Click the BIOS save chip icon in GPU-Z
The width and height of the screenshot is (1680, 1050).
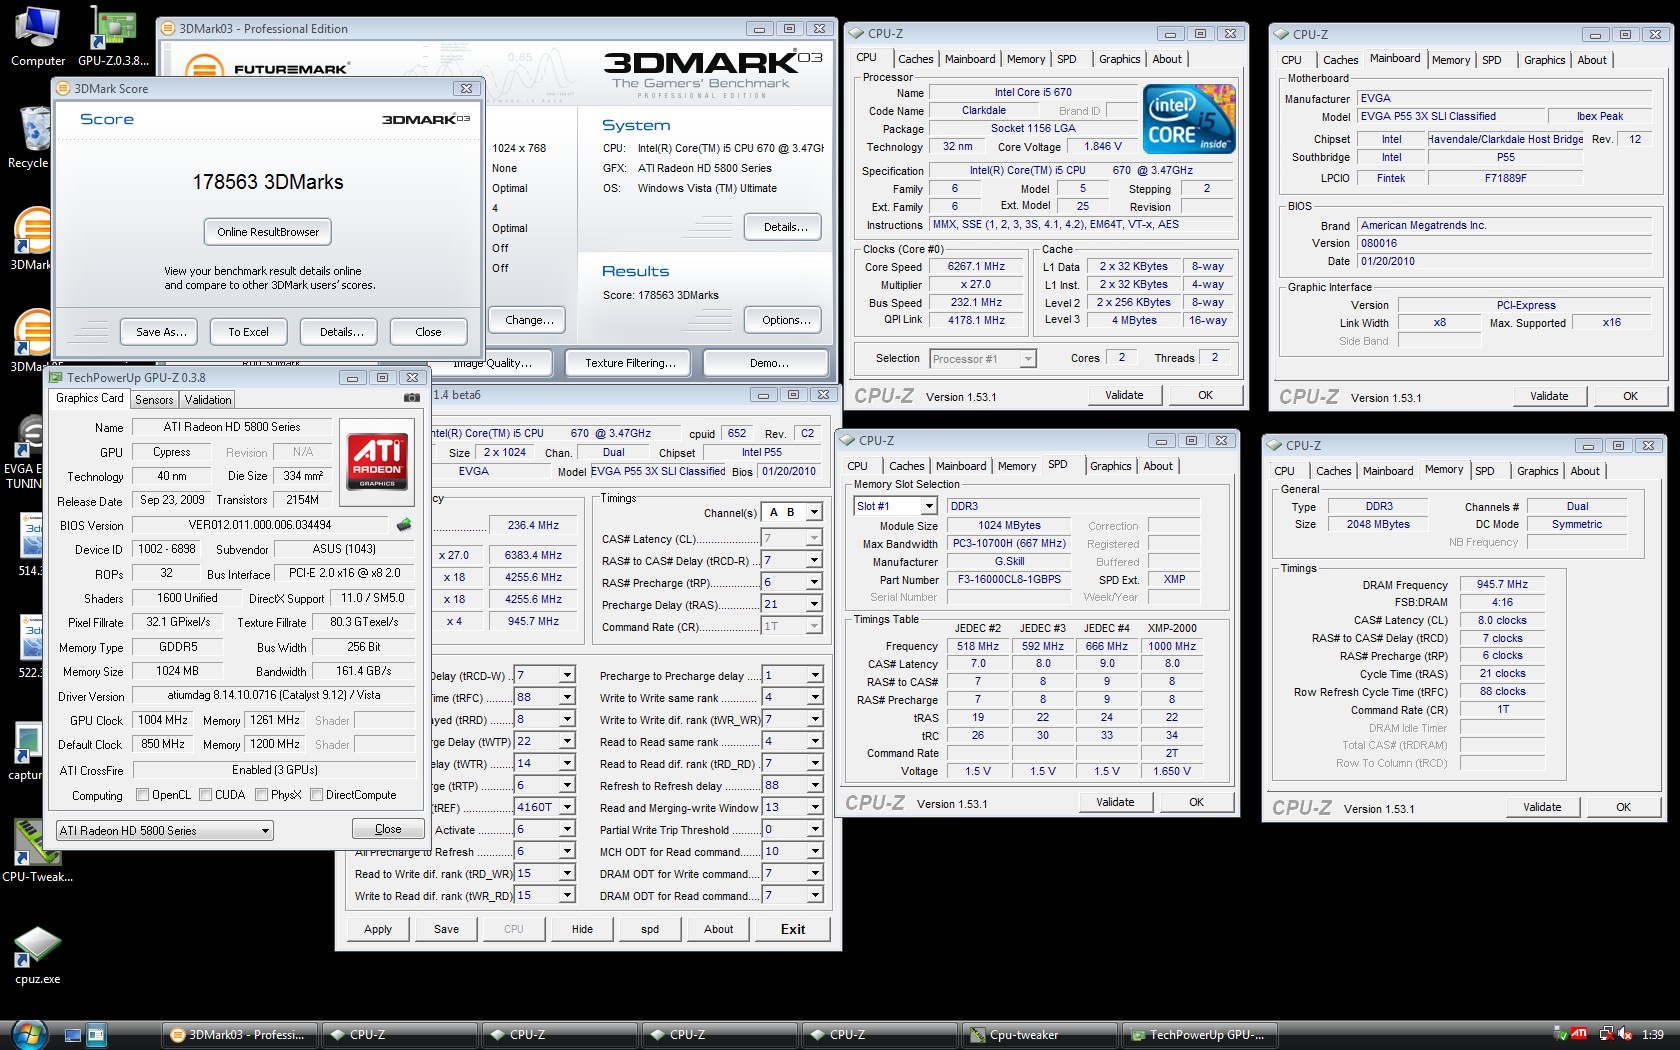pos(404,524)
